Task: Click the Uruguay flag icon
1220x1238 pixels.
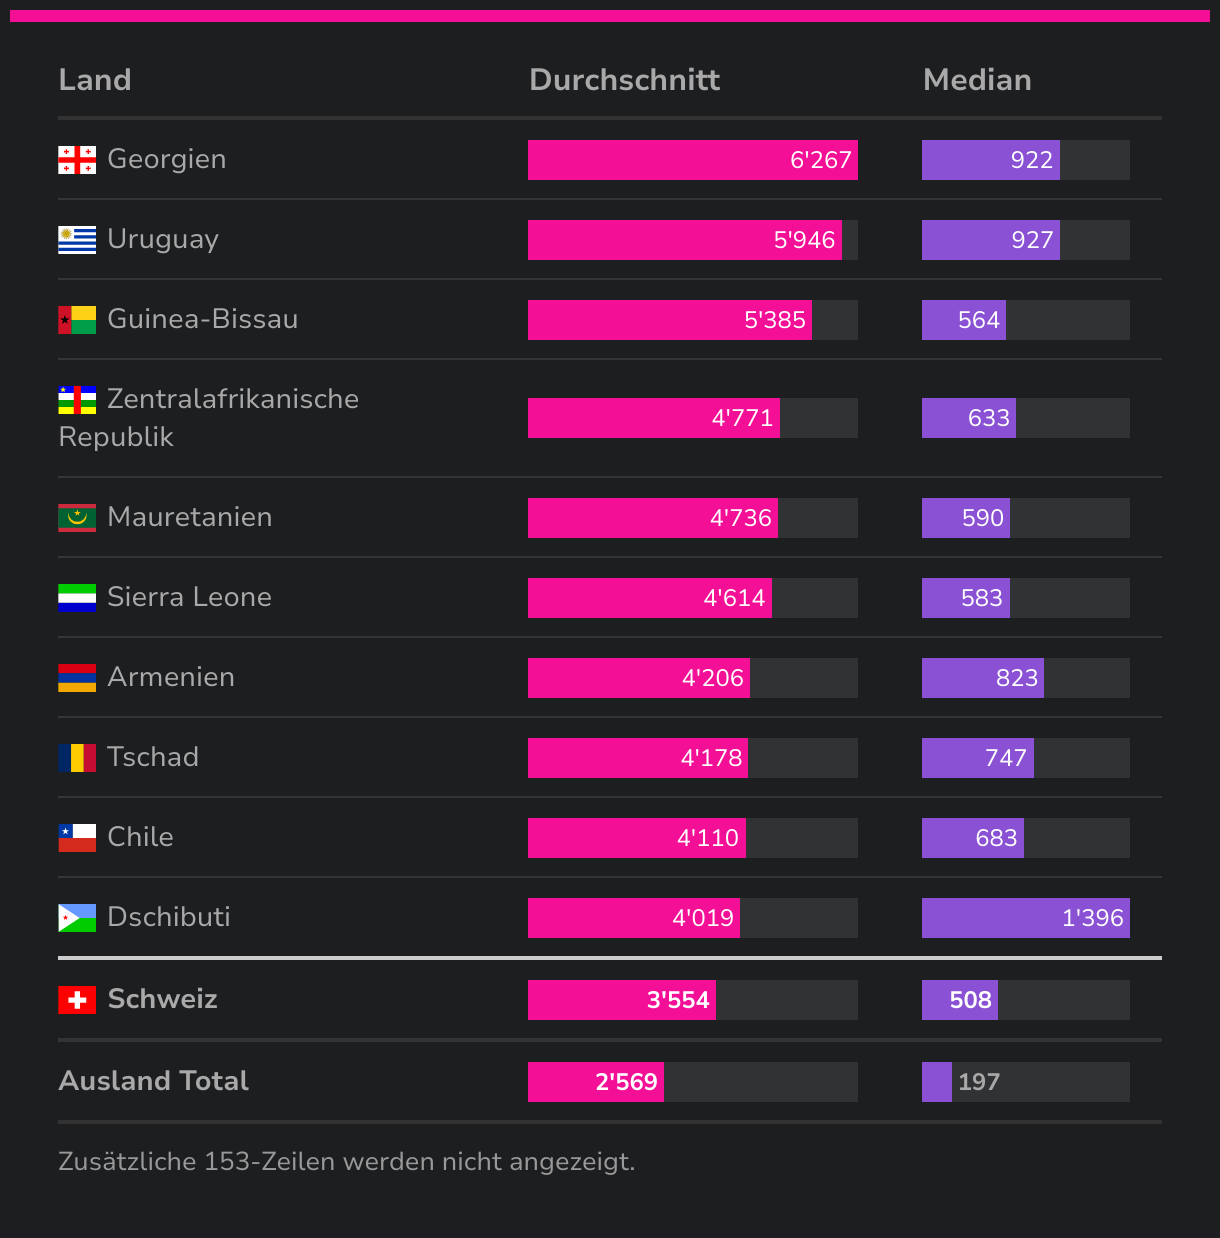Action: [77, 240]
